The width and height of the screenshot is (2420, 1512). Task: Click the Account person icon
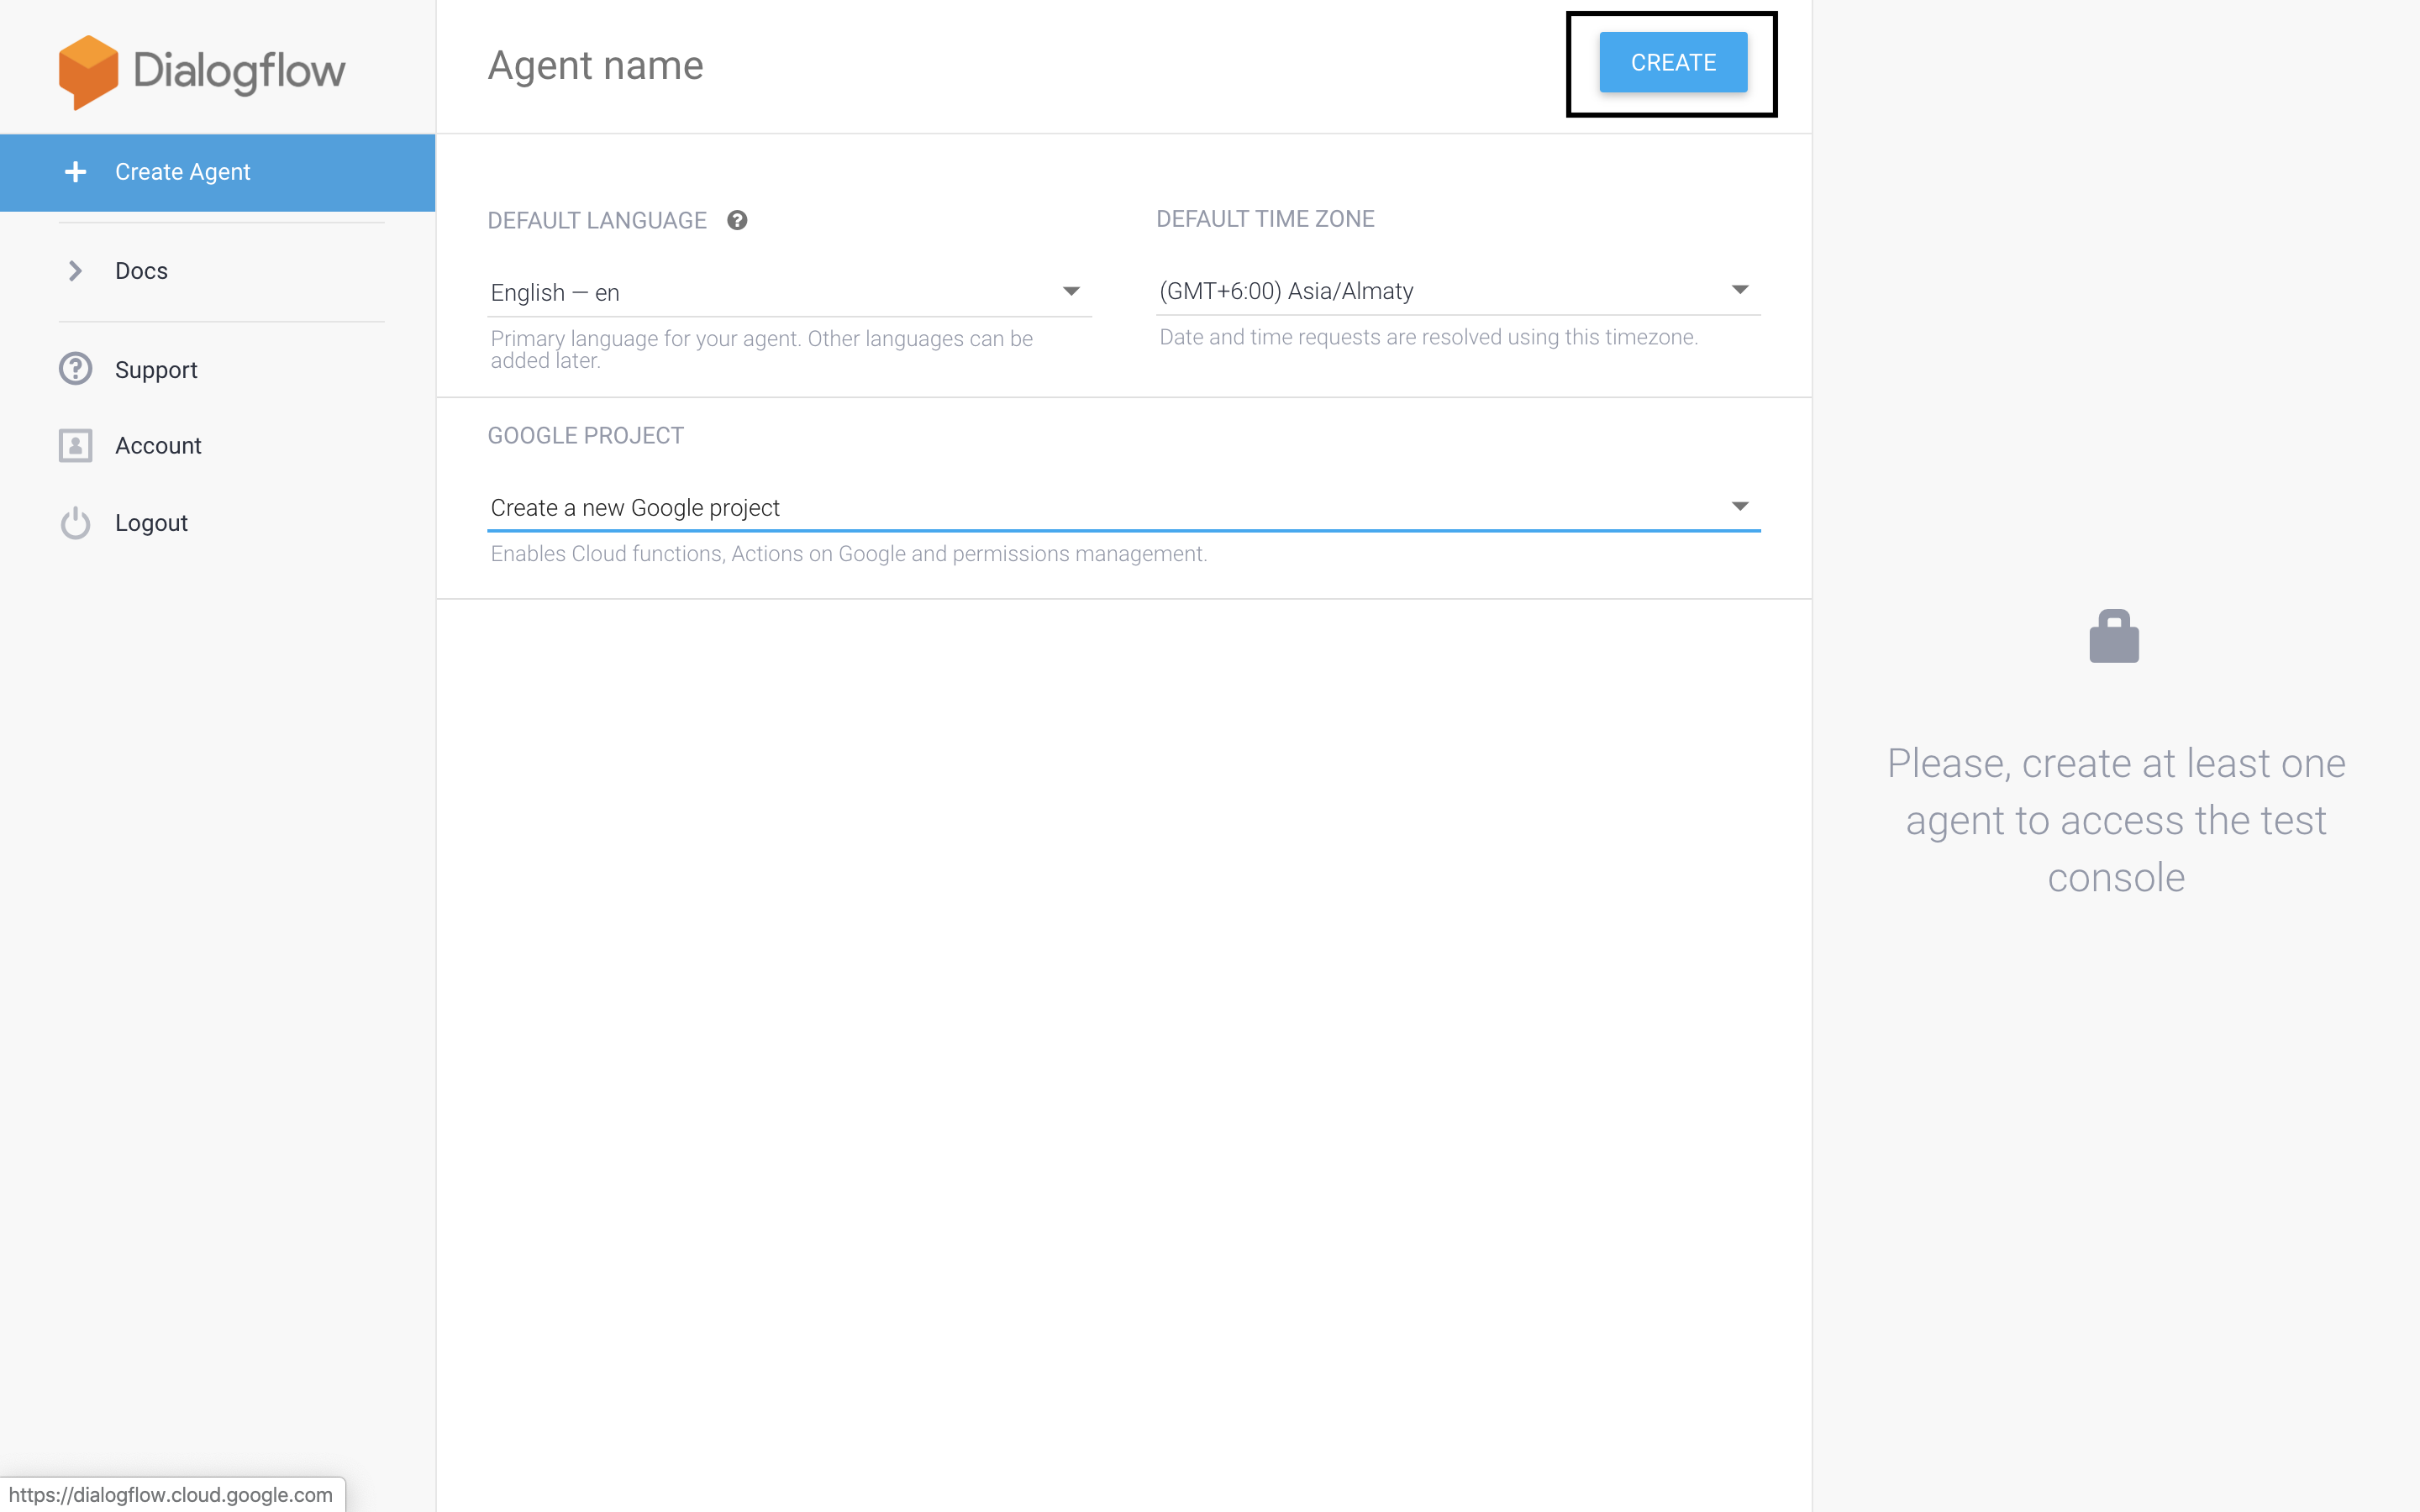[x=75, y=446]
